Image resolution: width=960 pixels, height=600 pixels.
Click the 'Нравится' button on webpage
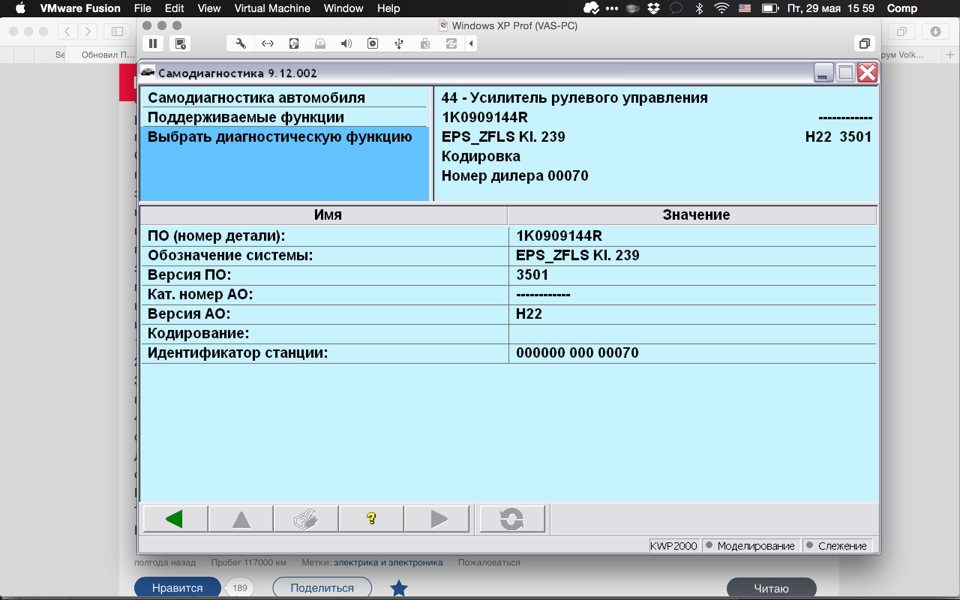178,588
